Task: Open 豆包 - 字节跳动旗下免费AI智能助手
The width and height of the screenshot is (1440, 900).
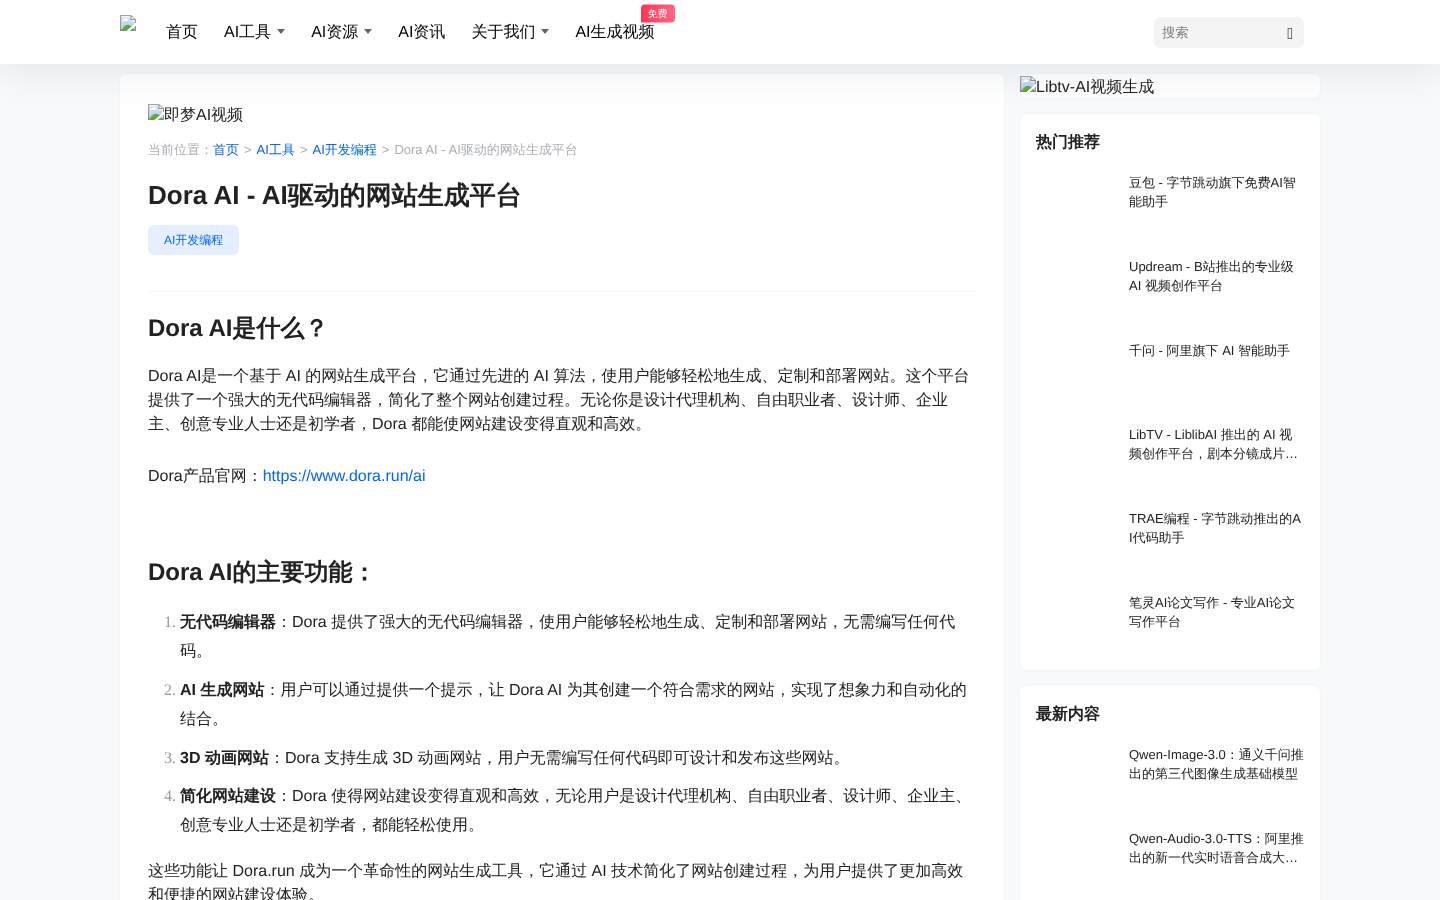Action: coord(1215,192)
